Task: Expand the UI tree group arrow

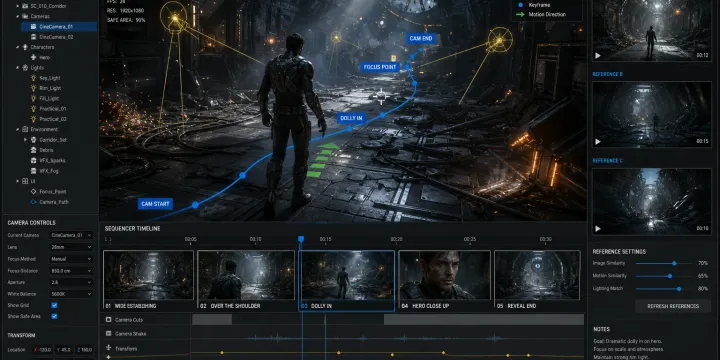Action: point(17,181)
